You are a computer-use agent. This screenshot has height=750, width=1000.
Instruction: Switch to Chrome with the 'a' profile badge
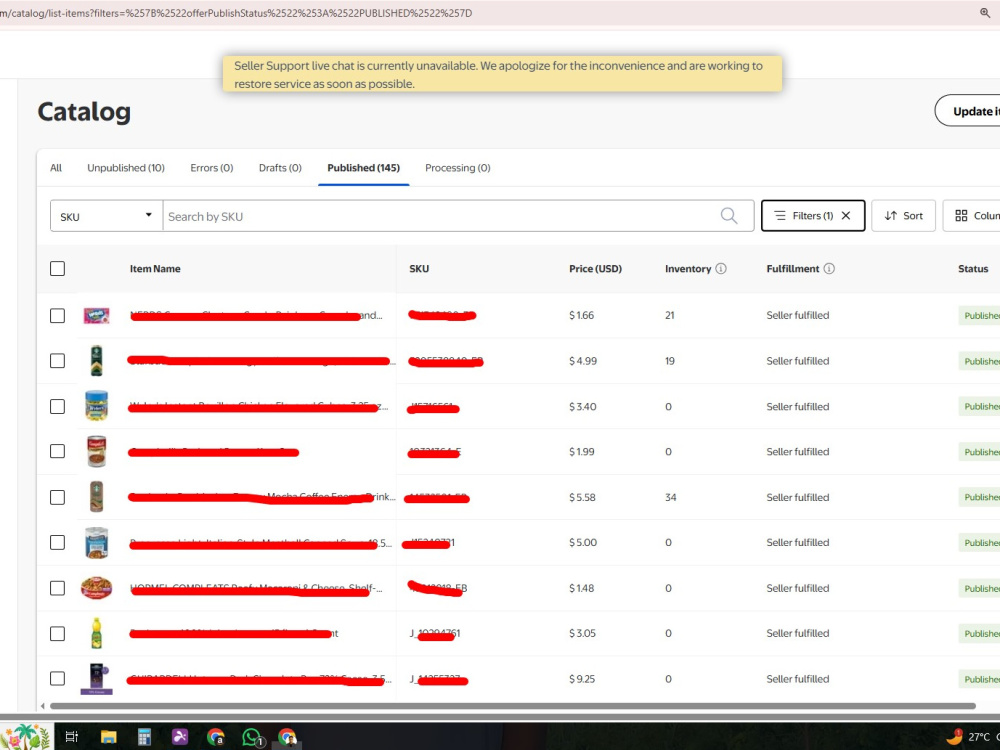216,738
